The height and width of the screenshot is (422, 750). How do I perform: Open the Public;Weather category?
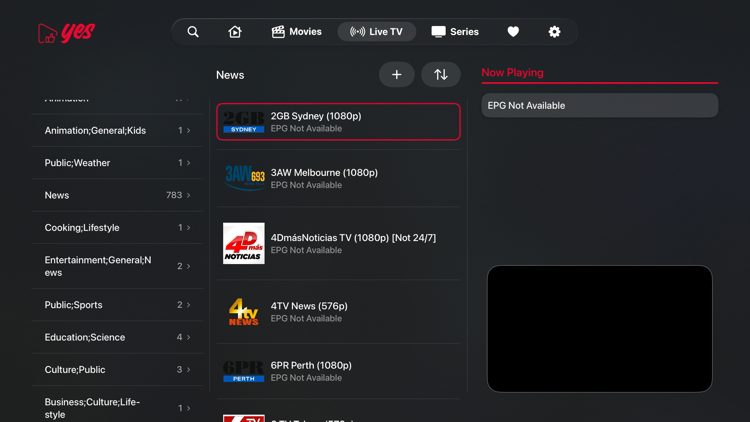pos(118,163)
